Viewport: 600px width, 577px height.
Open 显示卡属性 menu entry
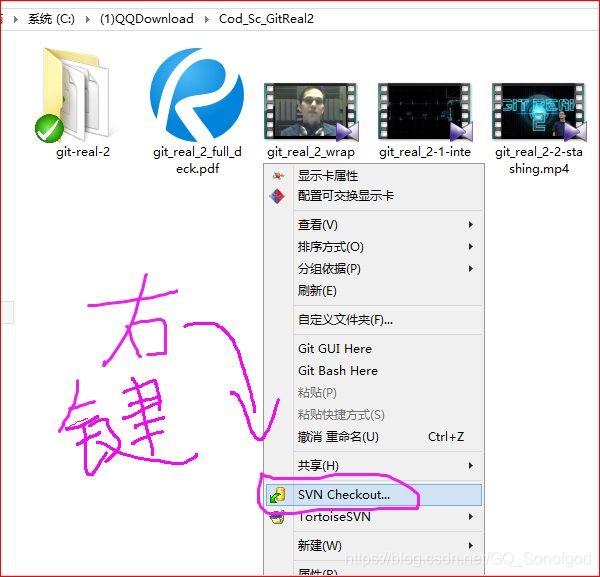[373, 176]
